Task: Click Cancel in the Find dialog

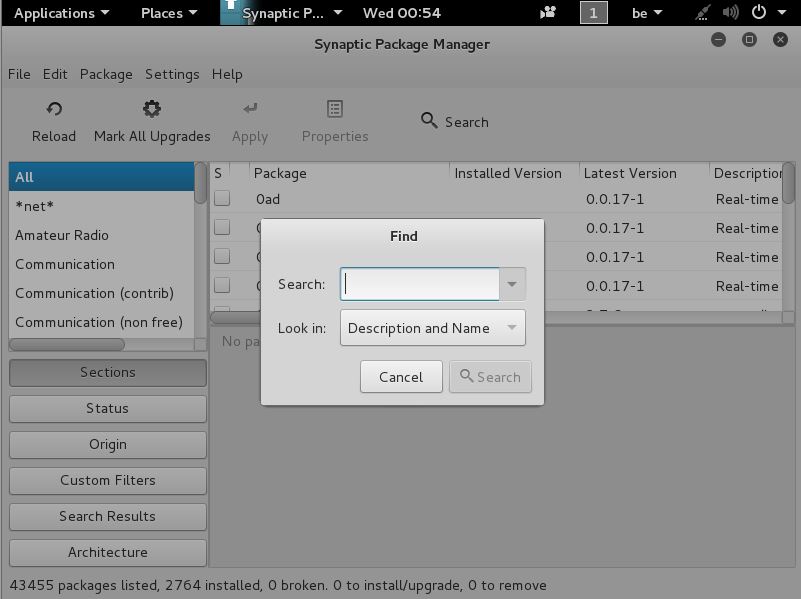Action: coord(401,377)
